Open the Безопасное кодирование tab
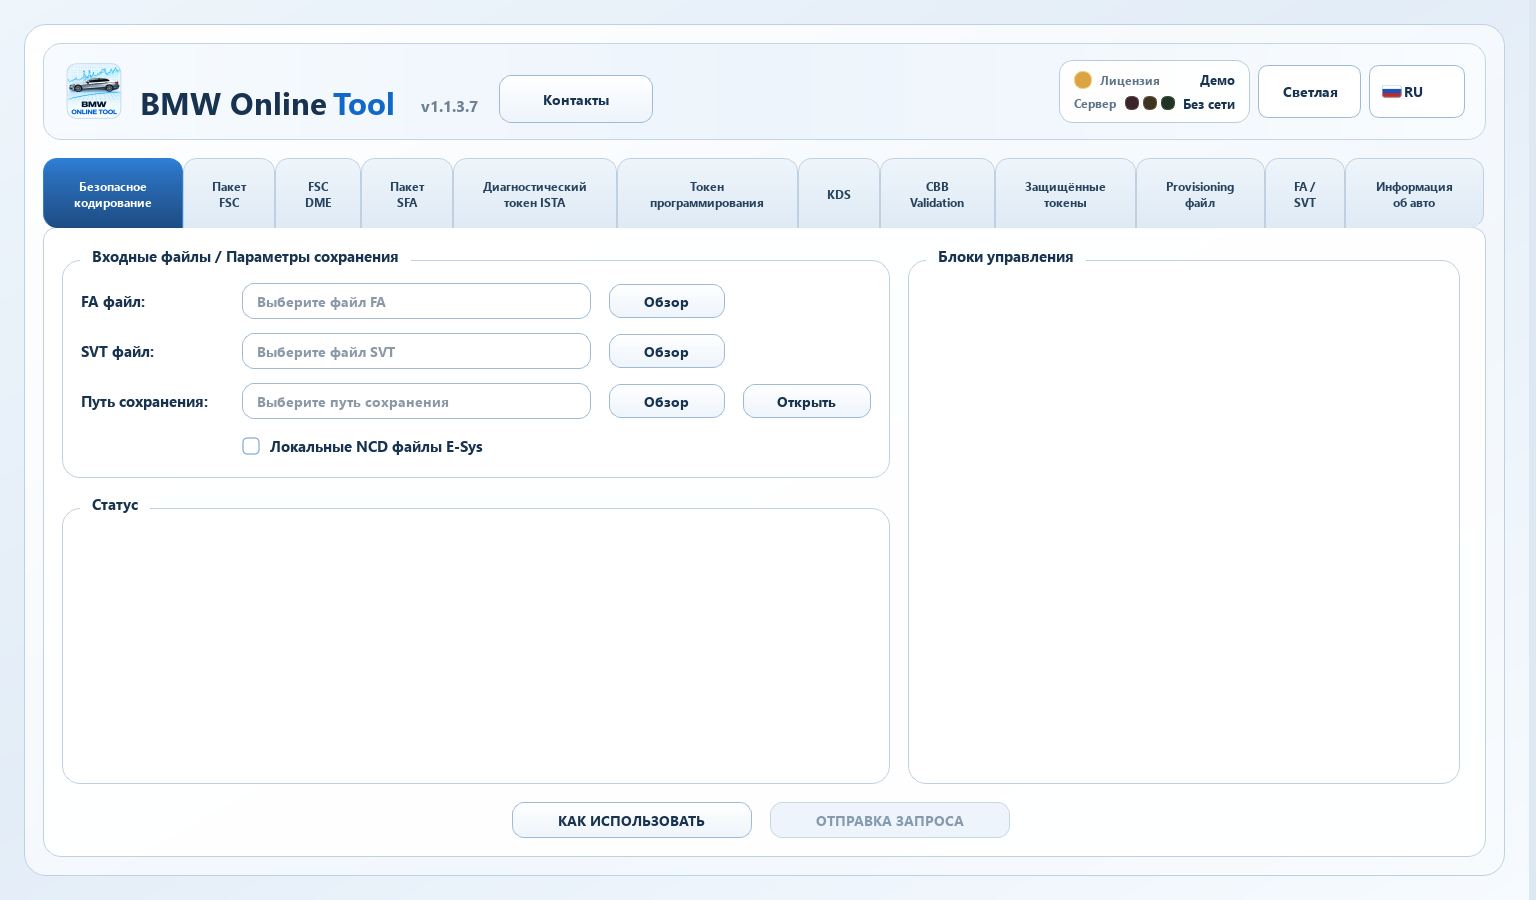1536x900 pixels. [113, 194]
